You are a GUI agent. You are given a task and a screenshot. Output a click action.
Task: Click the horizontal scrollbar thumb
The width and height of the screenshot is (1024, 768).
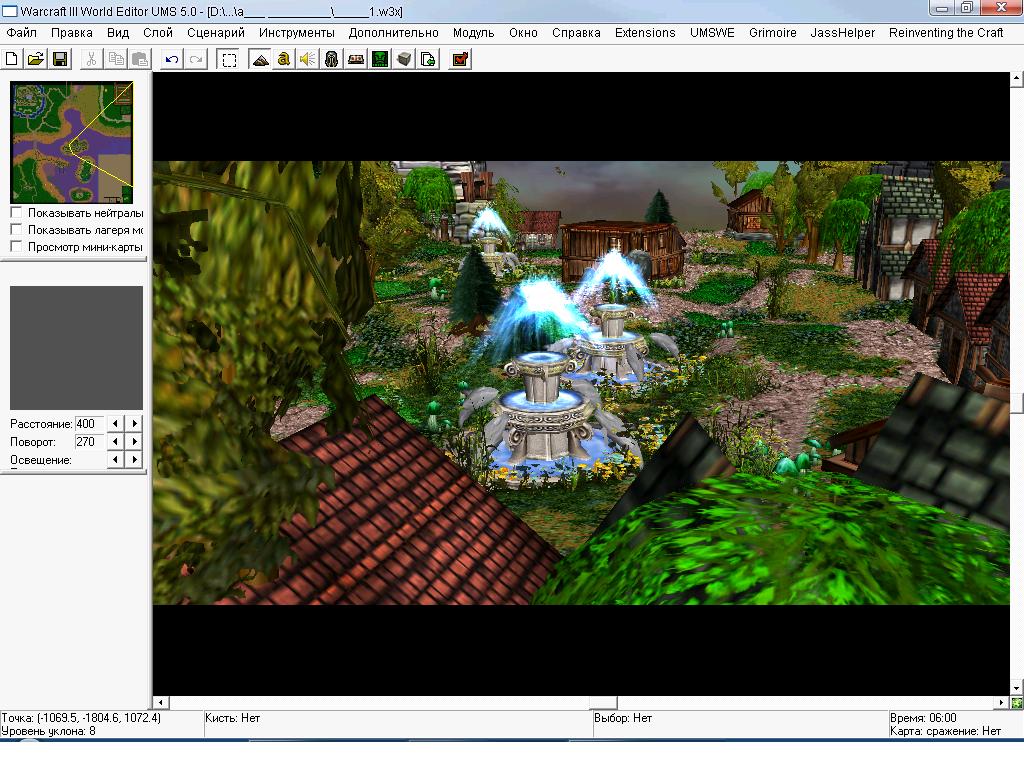603,703
